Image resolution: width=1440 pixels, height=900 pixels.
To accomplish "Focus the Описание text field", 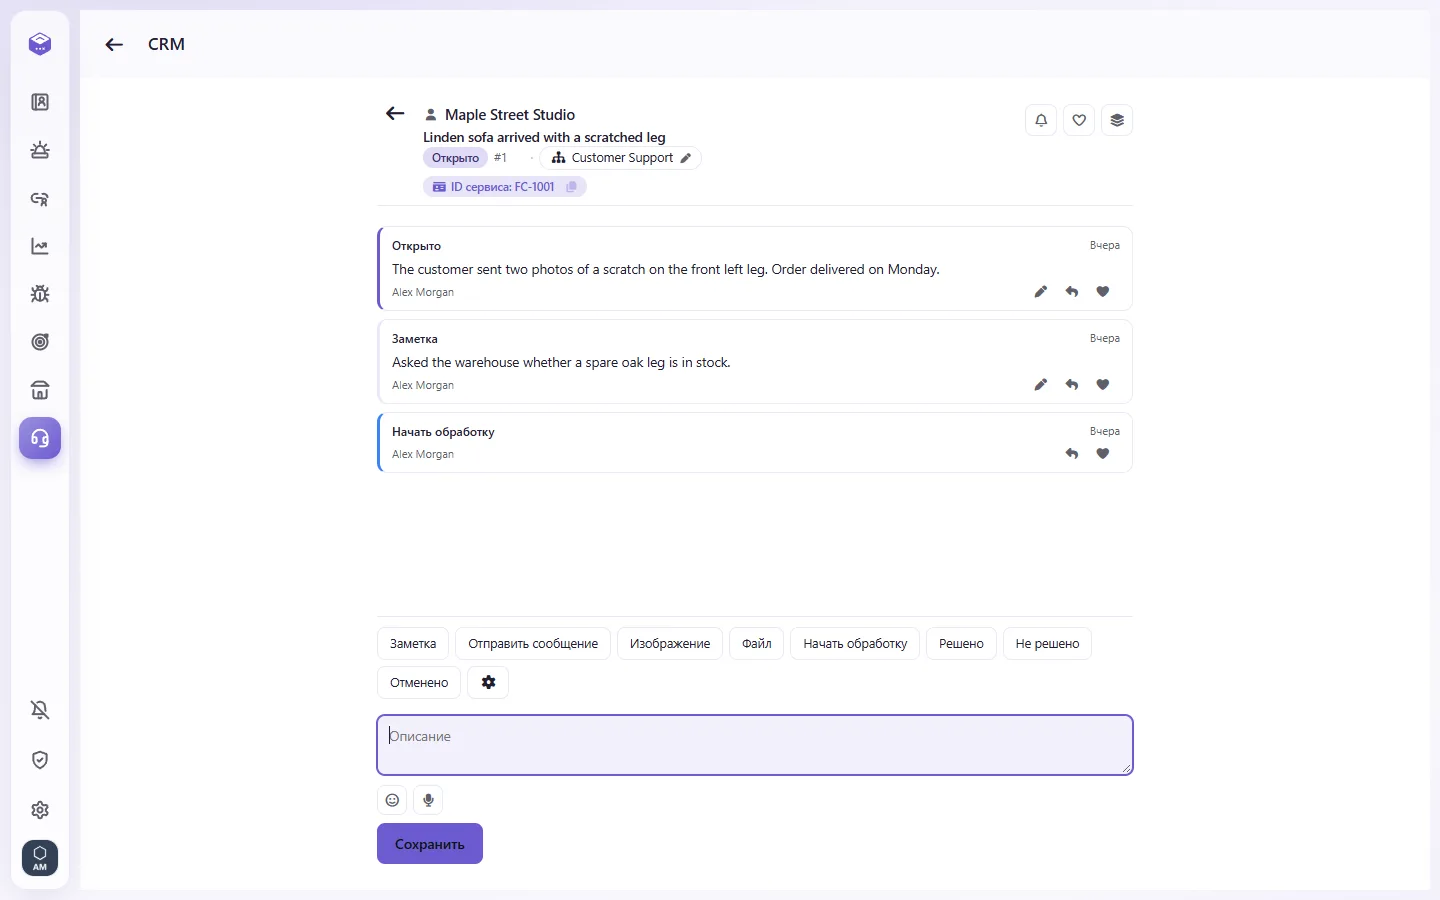I will click(x=755, y=745).
